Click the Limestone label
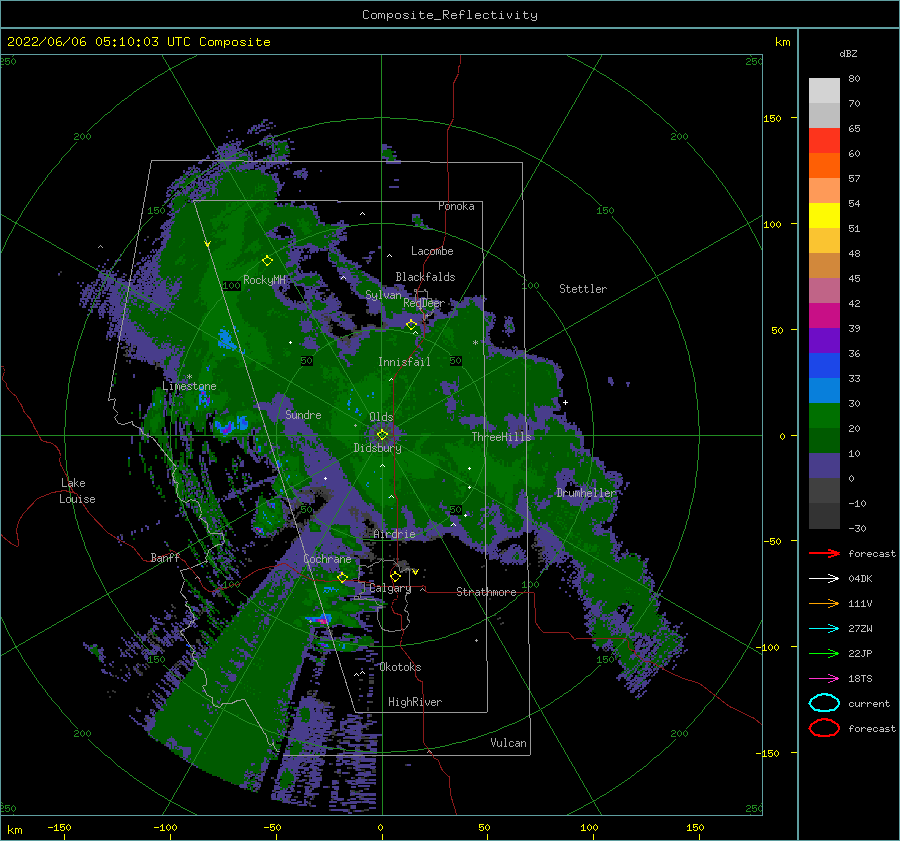 pos(189,386)
